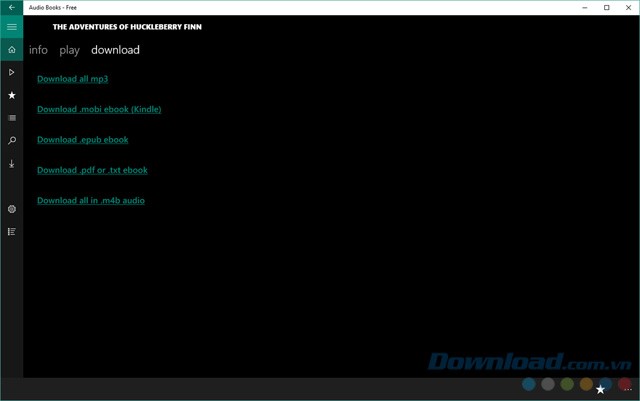640x401 pixels.
Task: Open the now playing sidebar icon
Action: pyautogui.click(x=12, y=73)
